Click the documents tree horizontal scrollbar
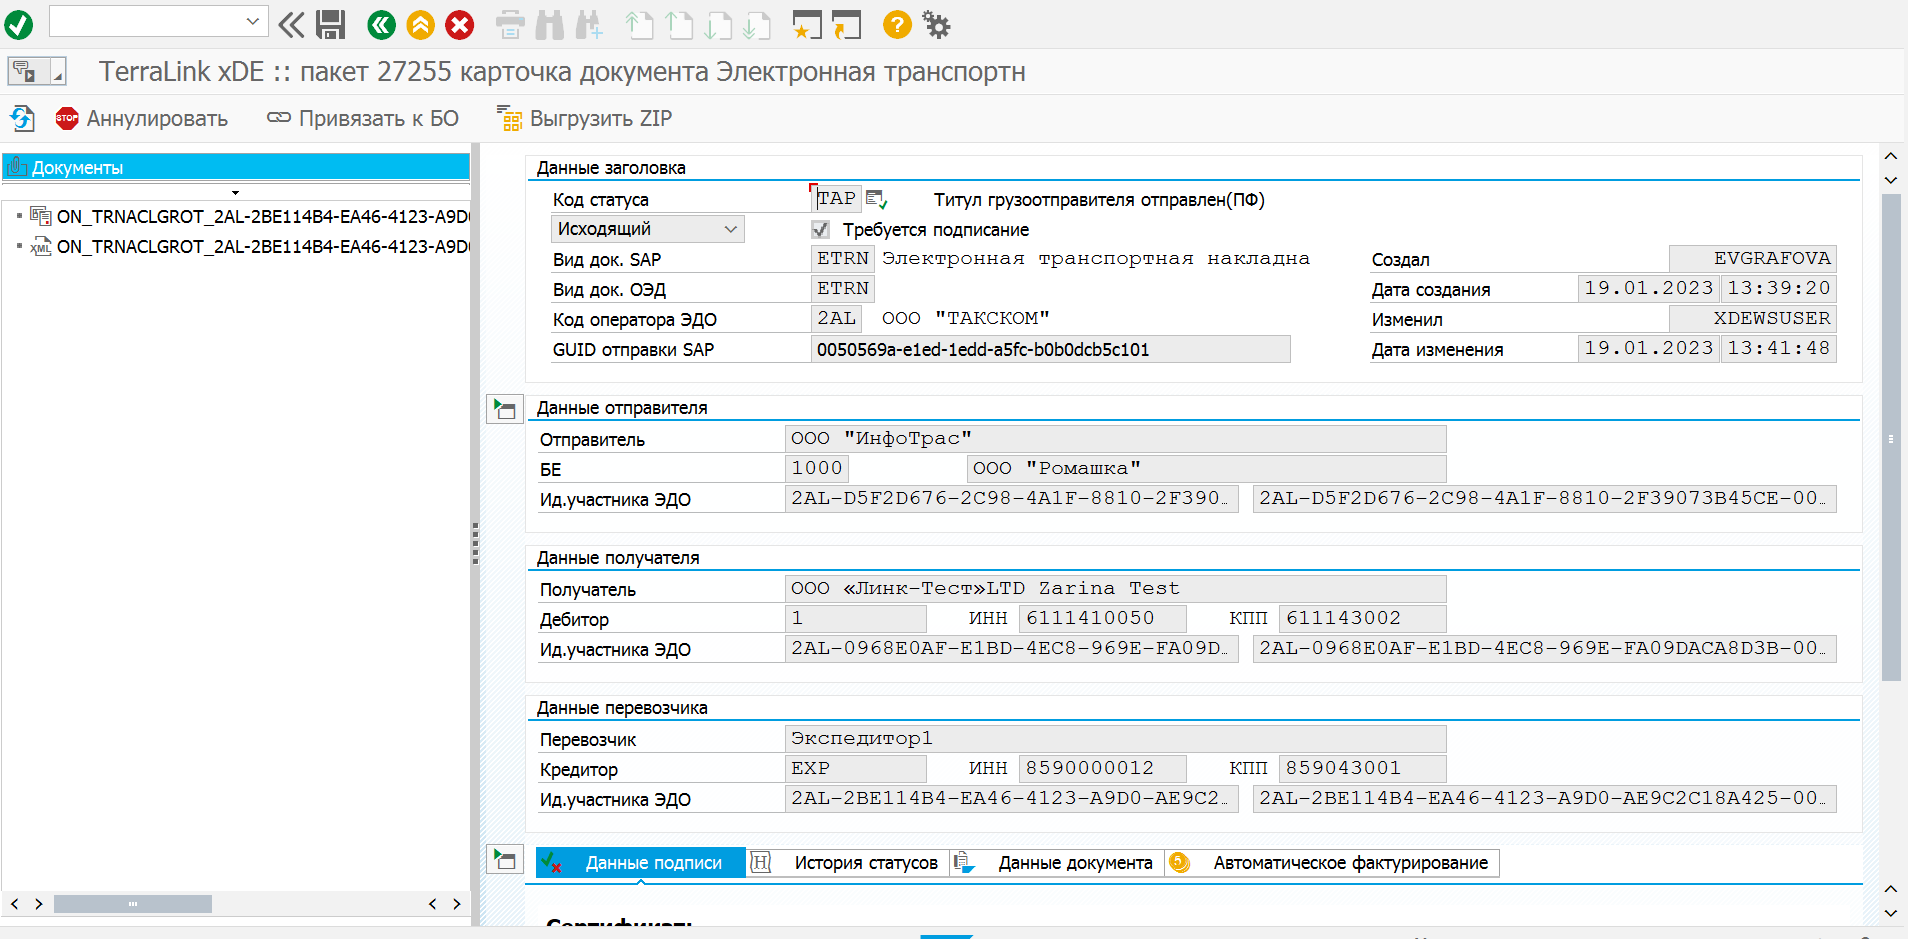The height and width of the screenshot is (939, 1908). pyautogui.click(x=133, y=904)
